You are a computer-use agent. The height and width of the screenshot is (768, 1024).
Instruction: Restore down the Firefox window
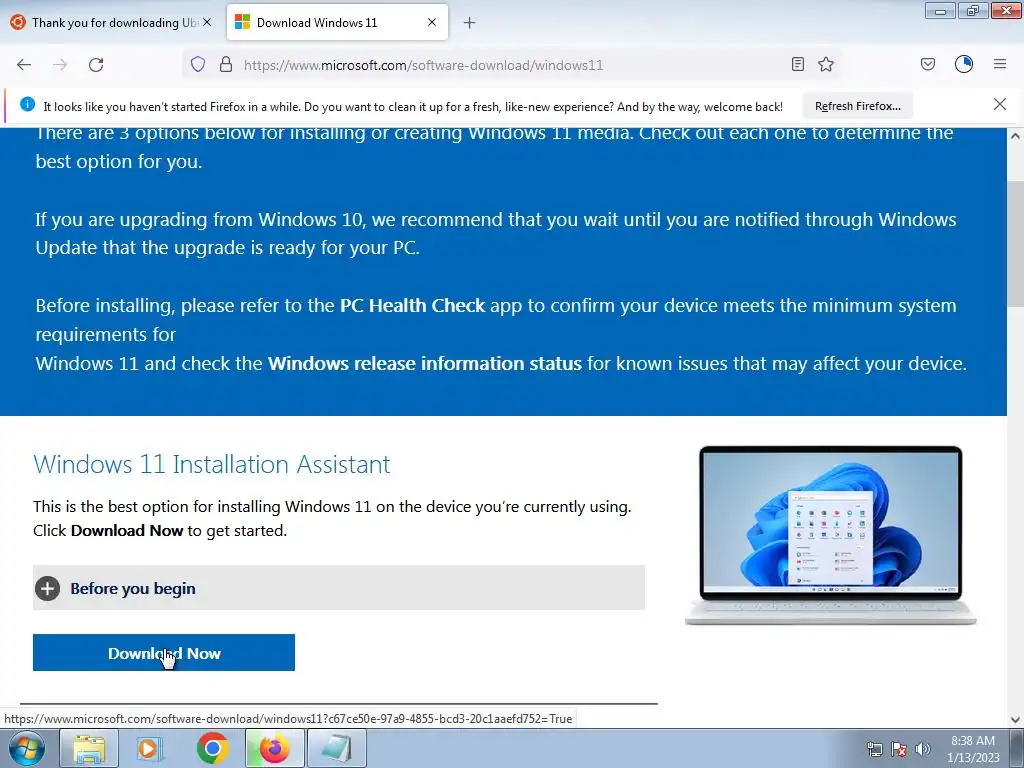(973, 10)
